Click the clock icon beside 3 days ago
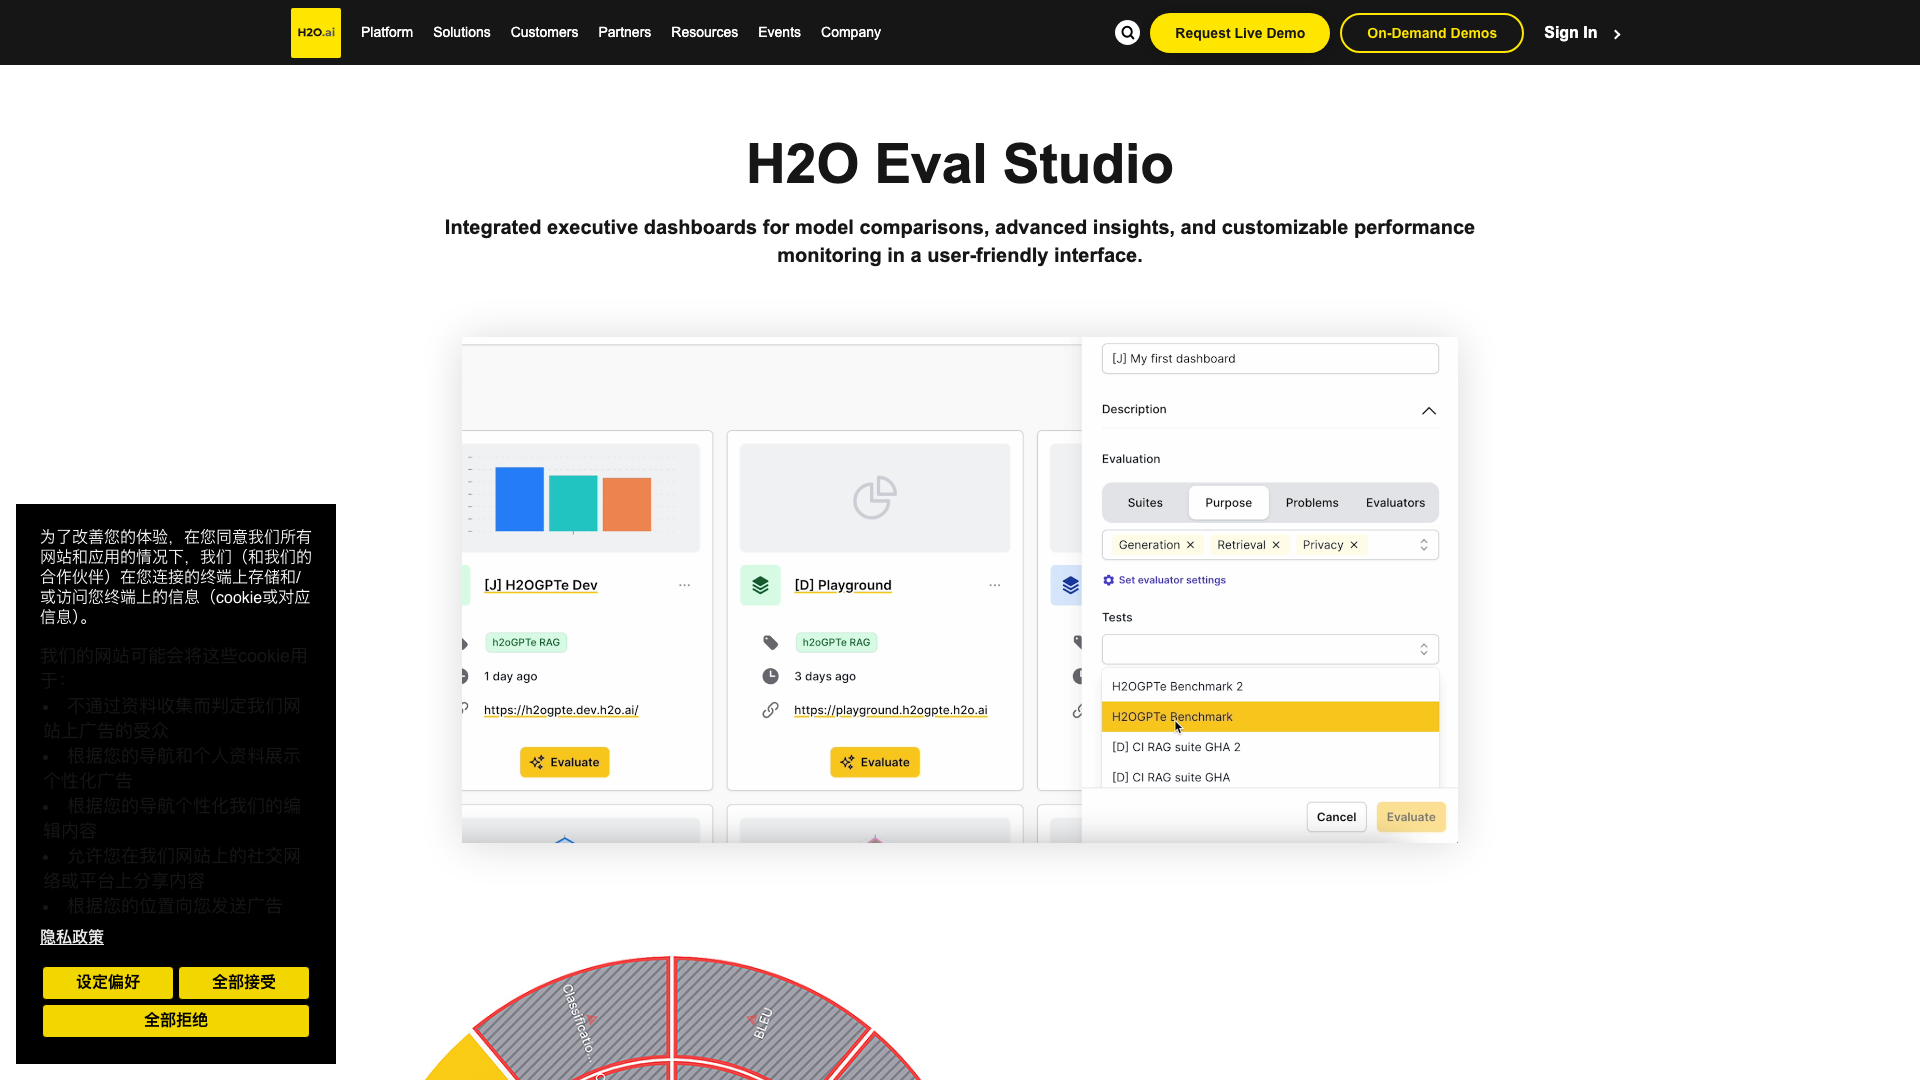 (x=770, y=676)
